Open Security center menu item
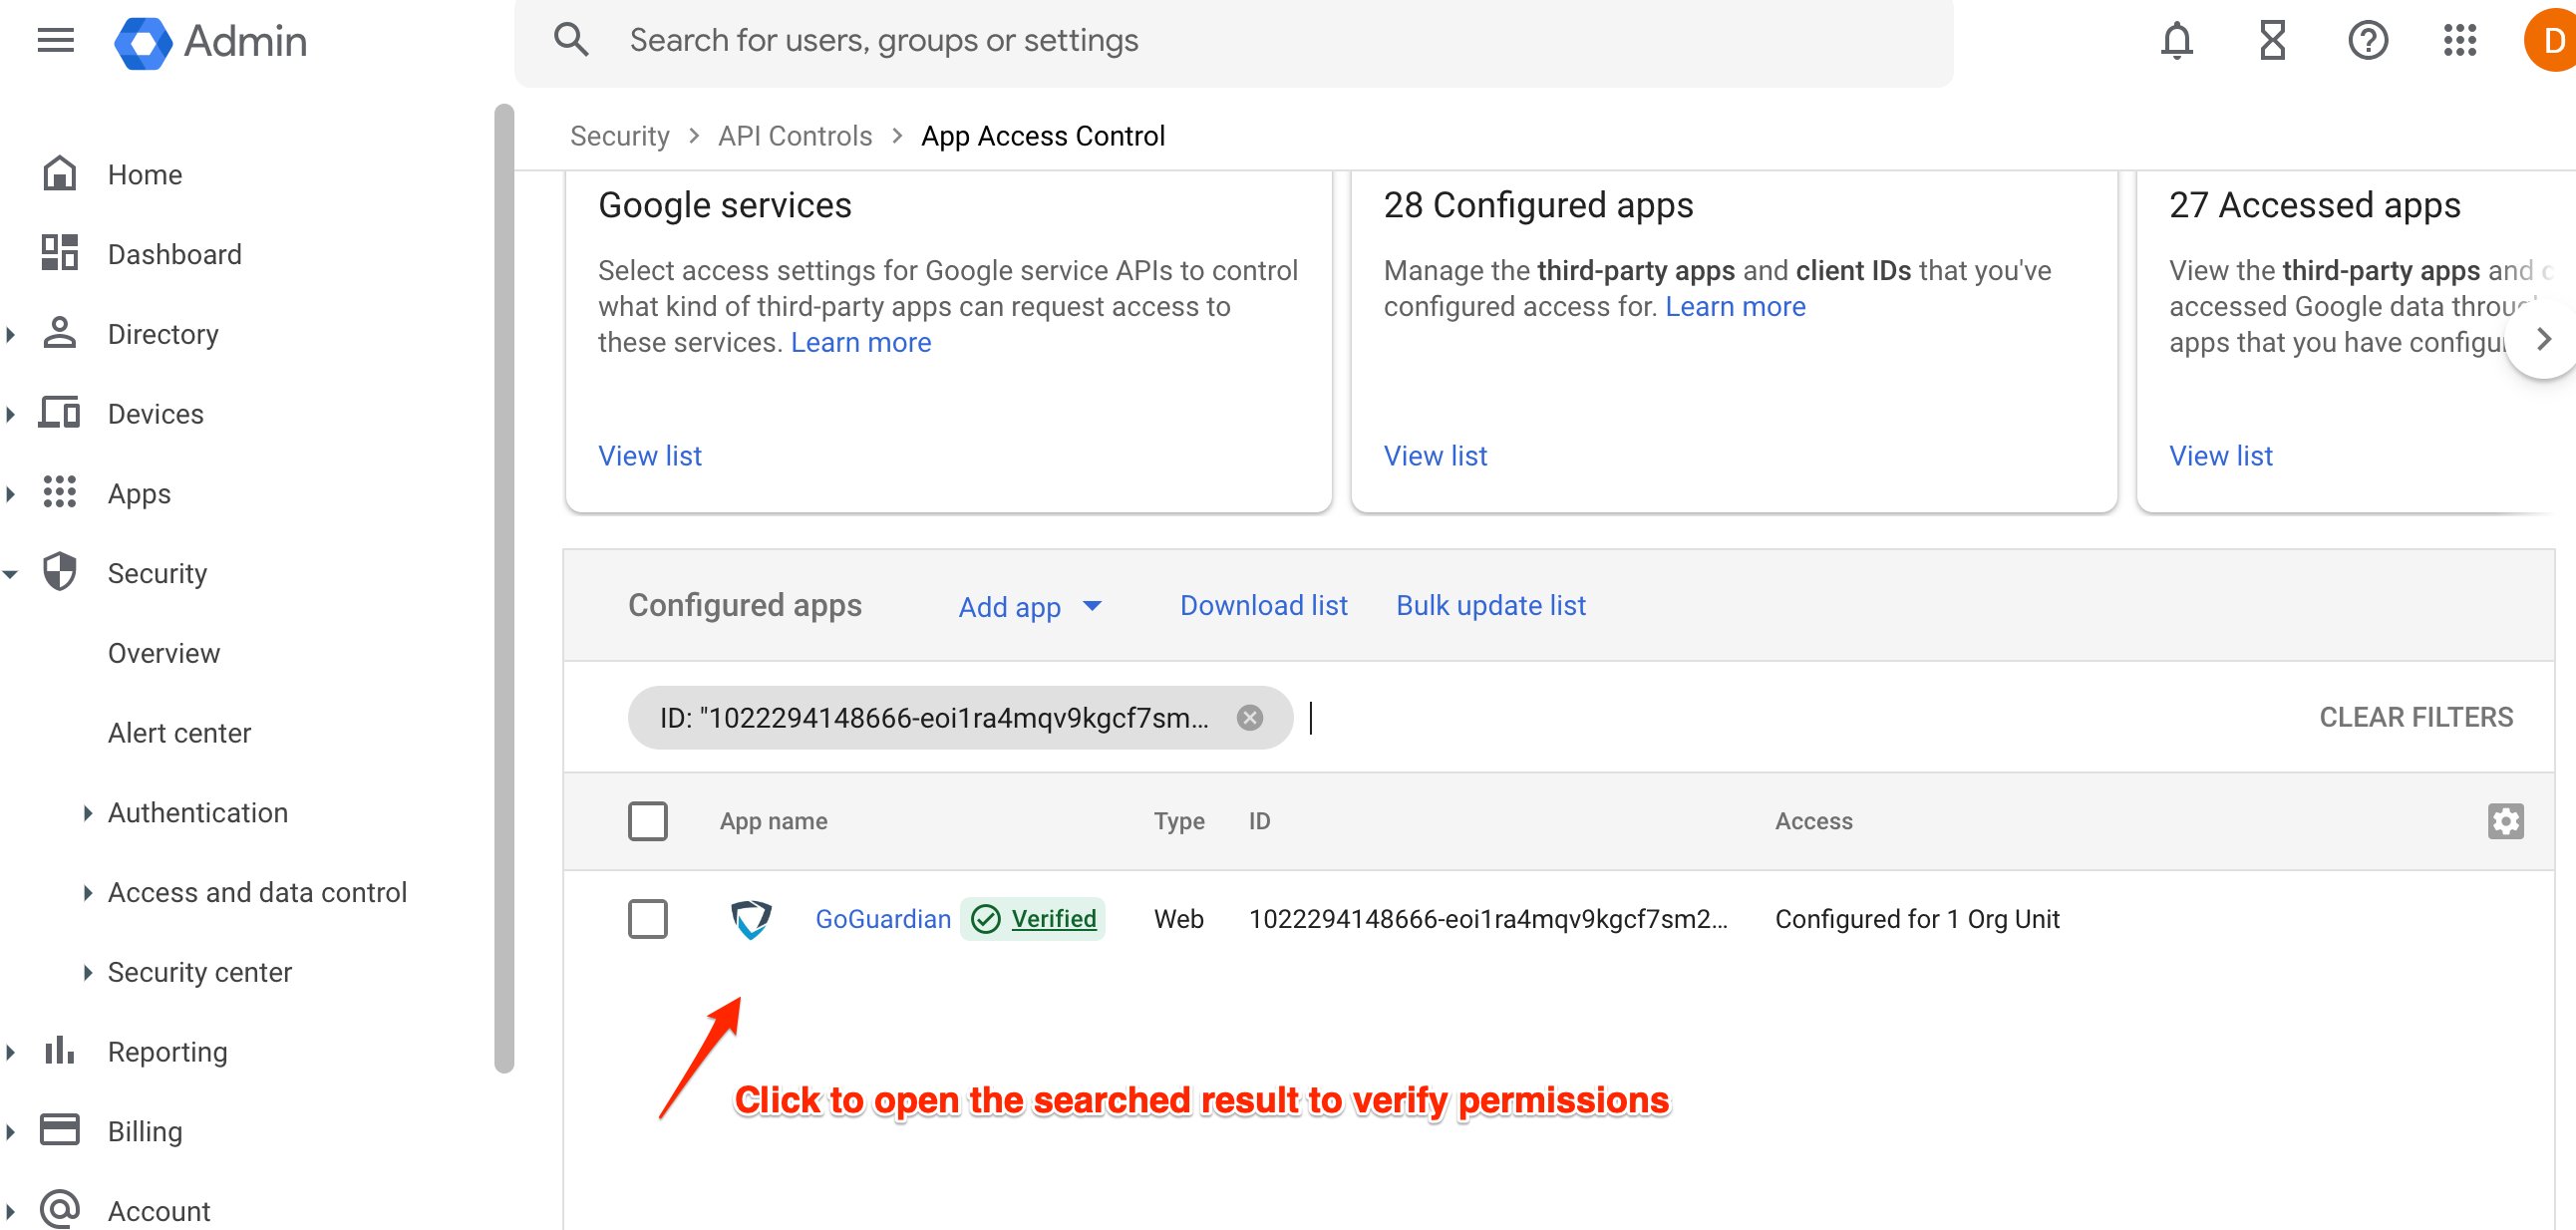2576x1230 pixels. click(200, 972)
